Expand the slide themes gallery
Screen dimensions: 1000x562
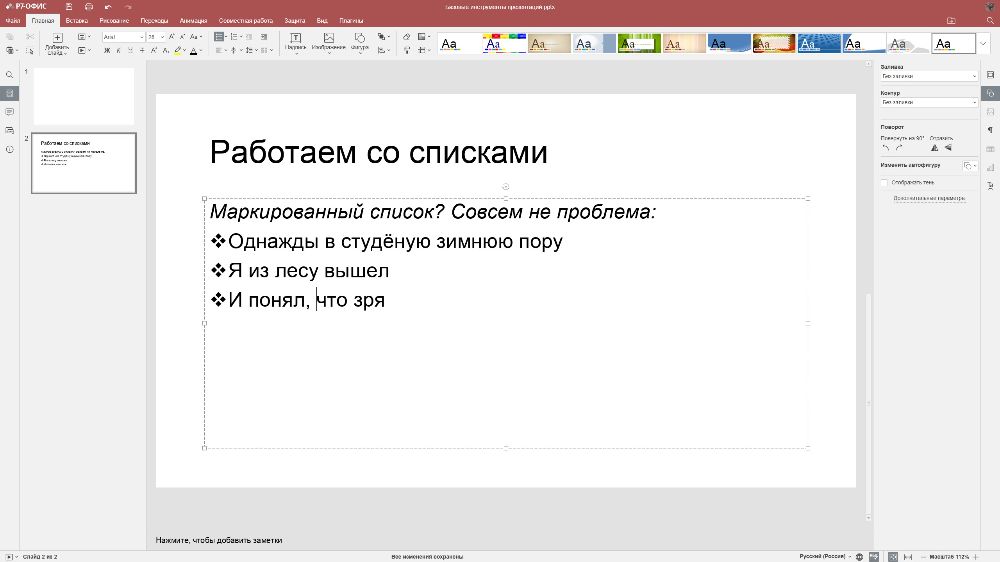[x=982, y=44]
